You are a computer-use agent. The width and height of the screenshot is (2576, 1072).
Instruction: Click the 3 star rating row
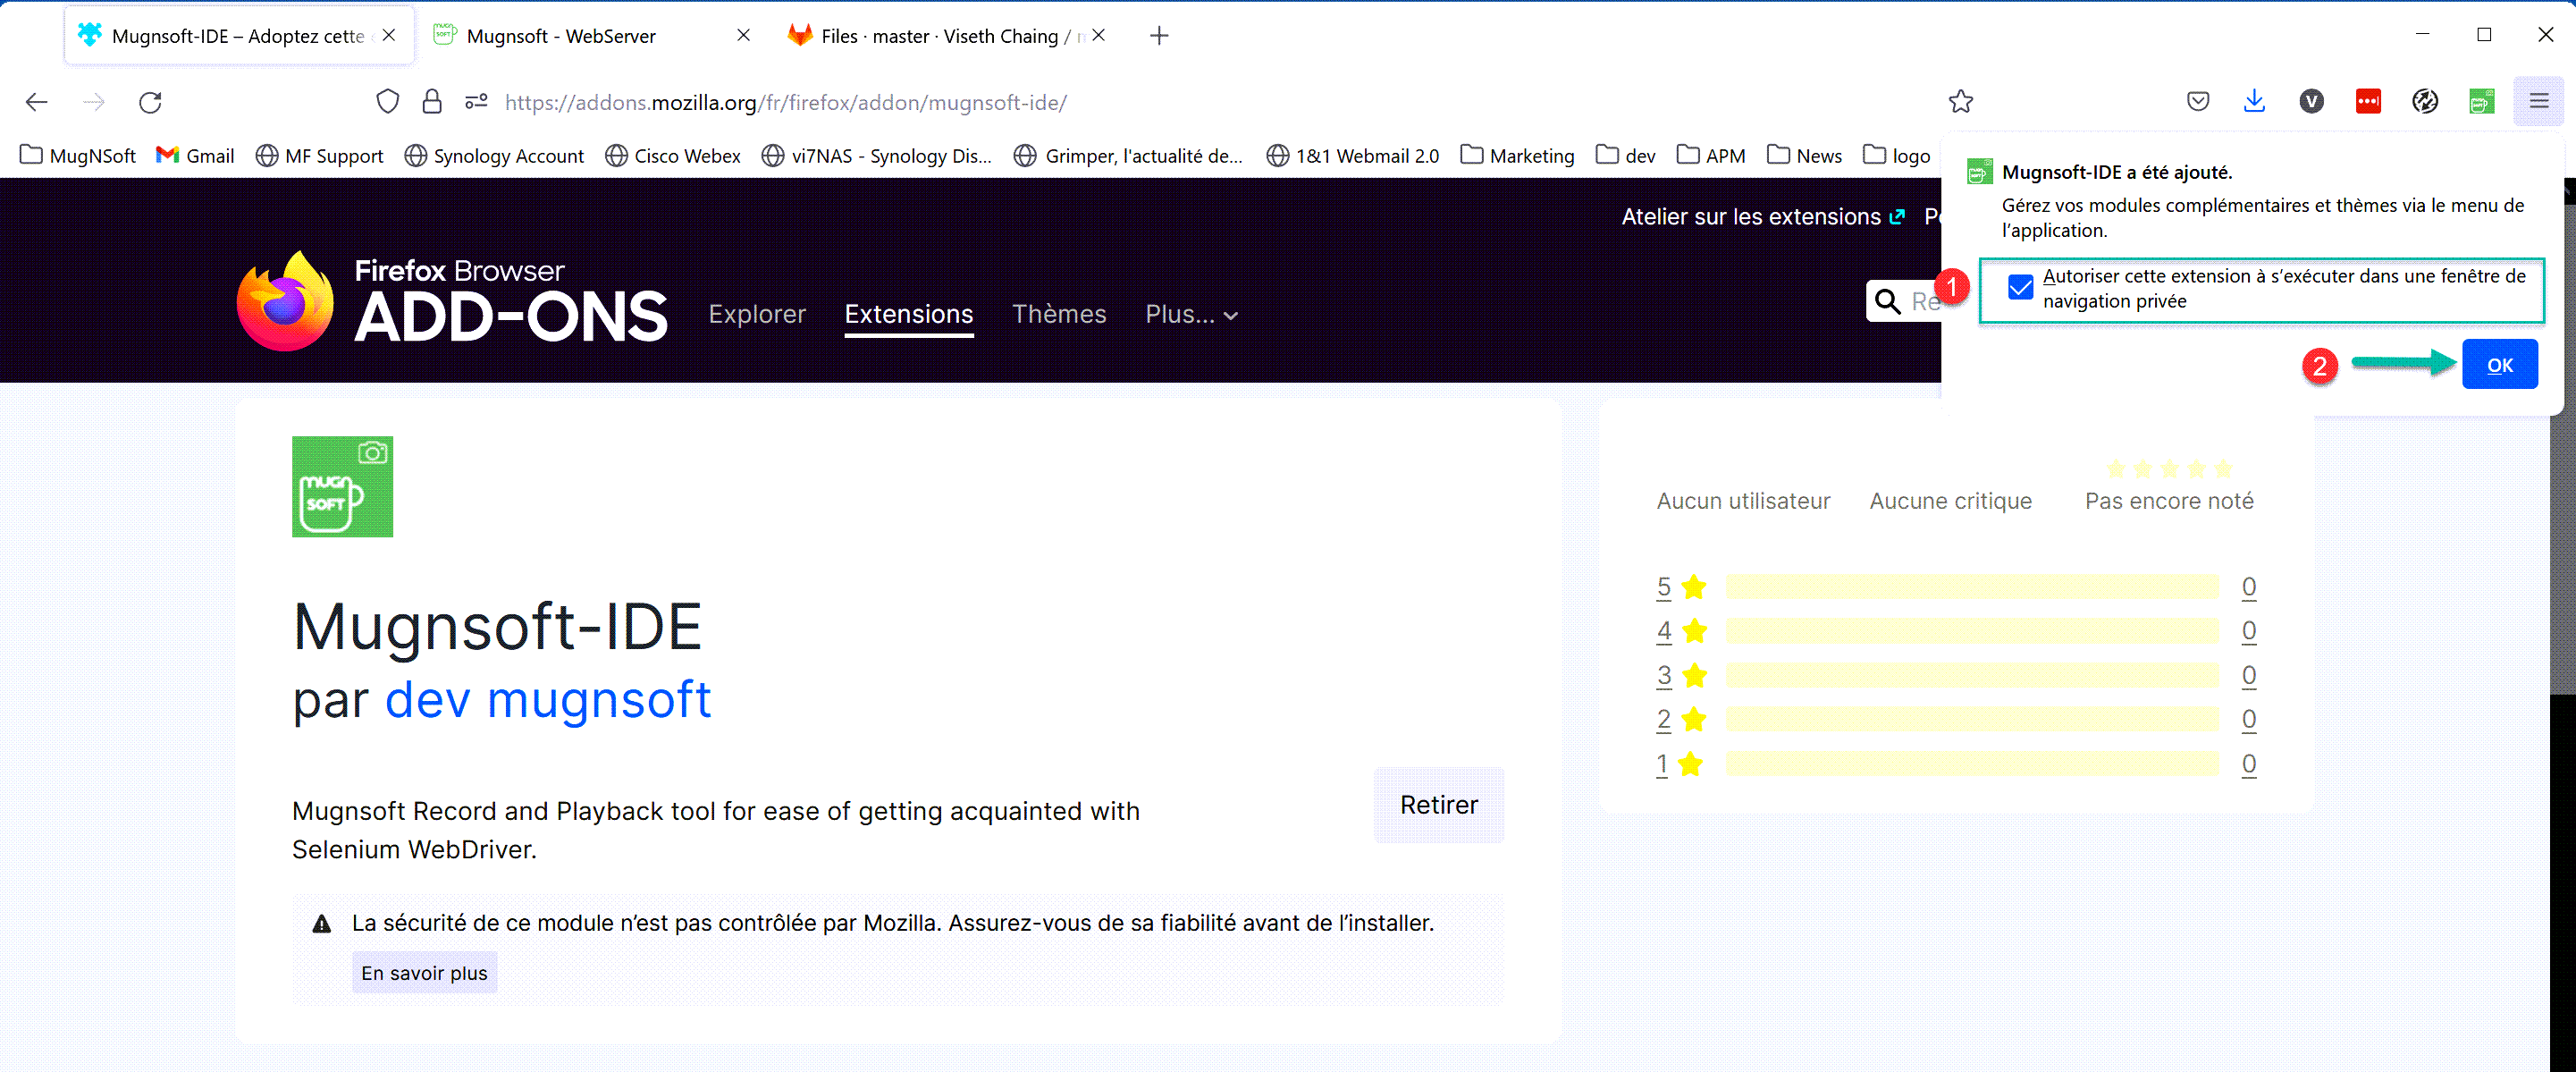pos(1956,676)
